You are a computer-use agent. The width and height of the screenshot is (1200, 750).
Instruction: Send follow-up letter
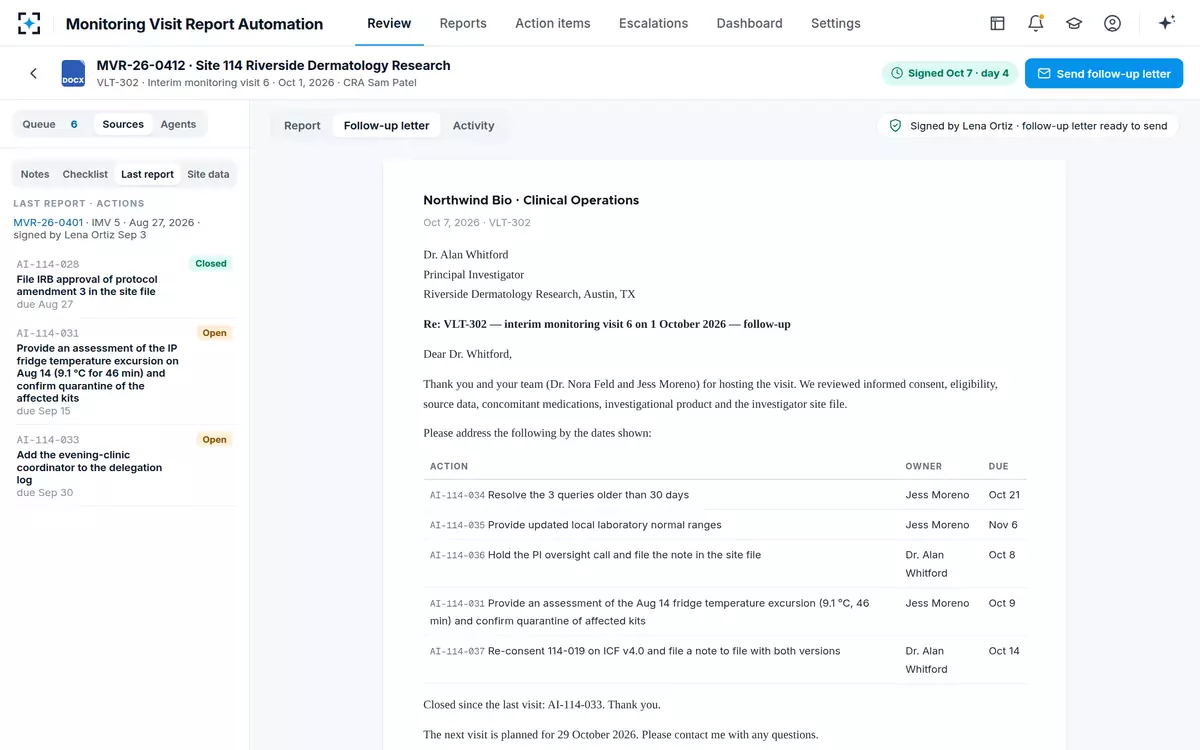1104,73
